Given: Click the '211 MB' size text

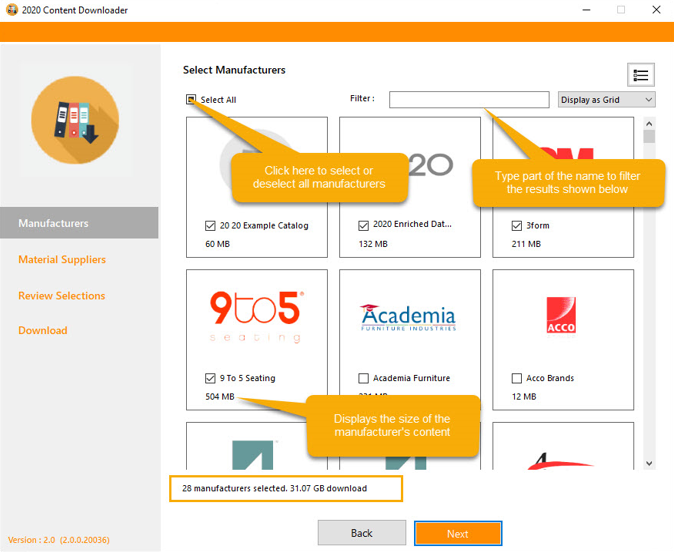Looking at the screenshot, I should coord(526,244).
